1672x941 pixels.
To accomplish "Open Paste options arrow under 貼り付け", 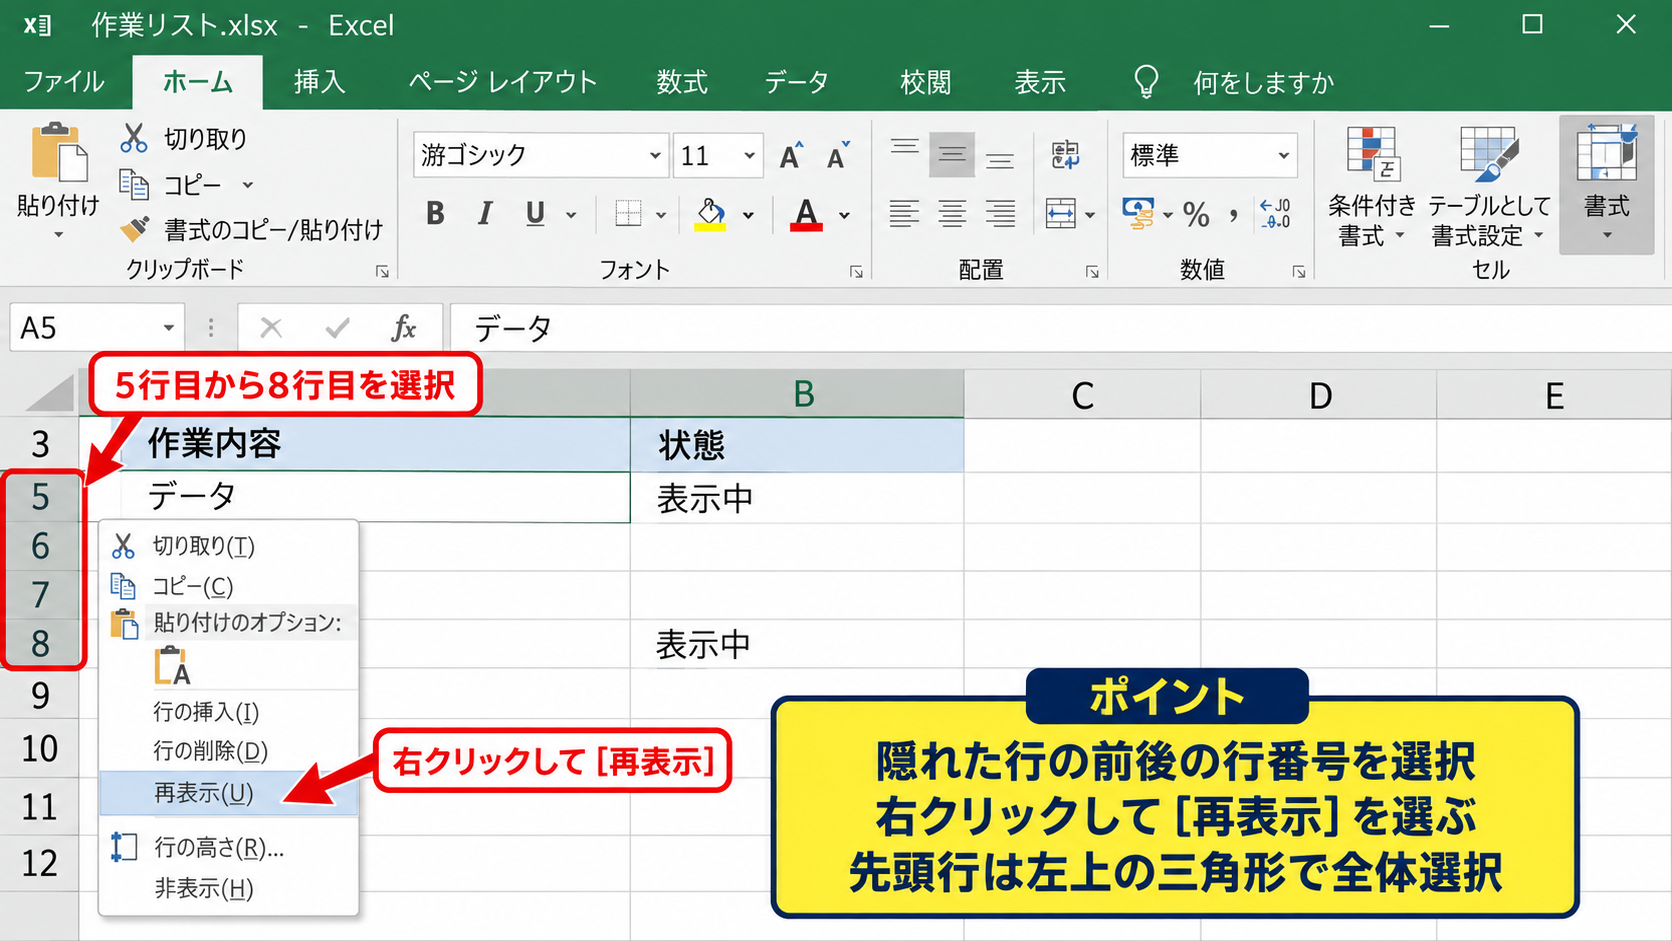I will [58, 235].
